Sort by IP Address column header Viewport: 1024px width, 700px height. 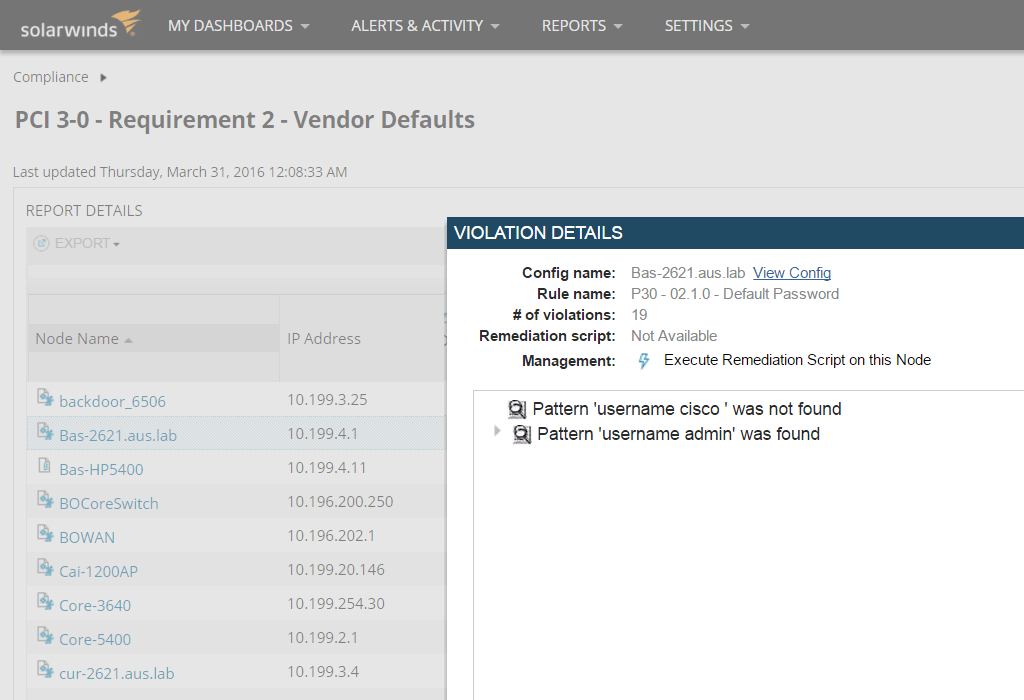324,339
